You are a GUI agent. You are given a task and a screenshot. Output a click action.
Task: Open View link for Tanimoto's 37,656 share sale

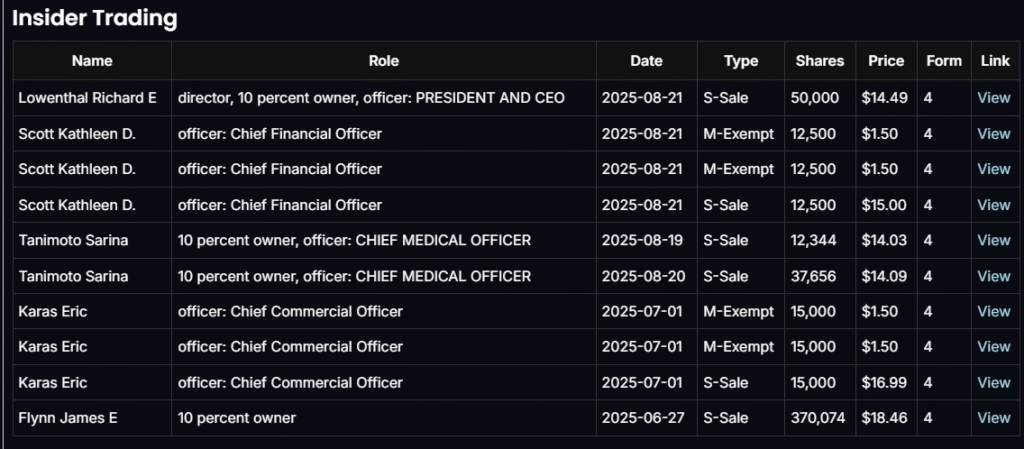pyautogui.click(x=993, y=276)
